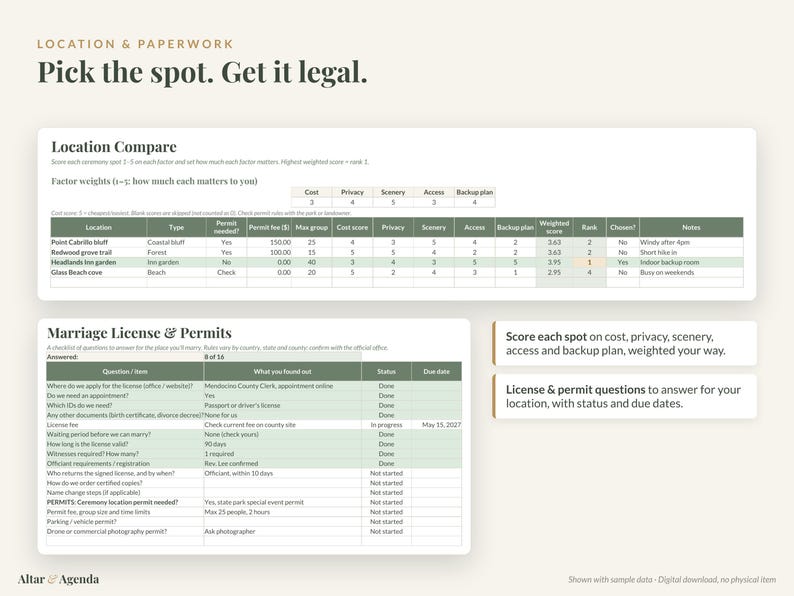Select the Glass Beach cove location cell

tap(98, 272)
